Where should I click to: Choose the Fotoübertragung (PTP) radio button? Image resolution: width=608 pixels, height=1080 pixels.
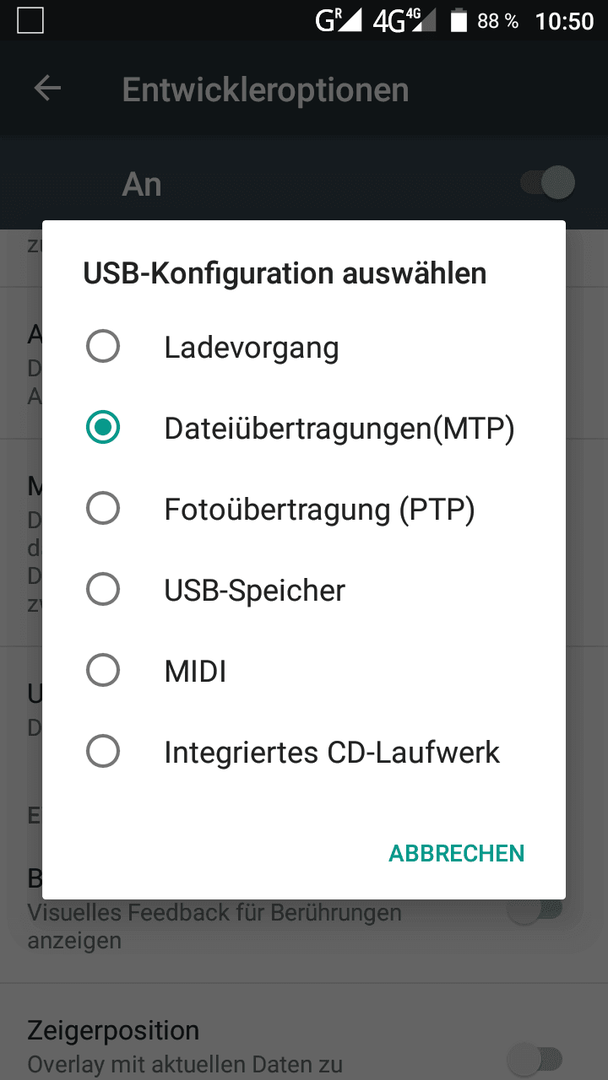click(x=103, y=508)
